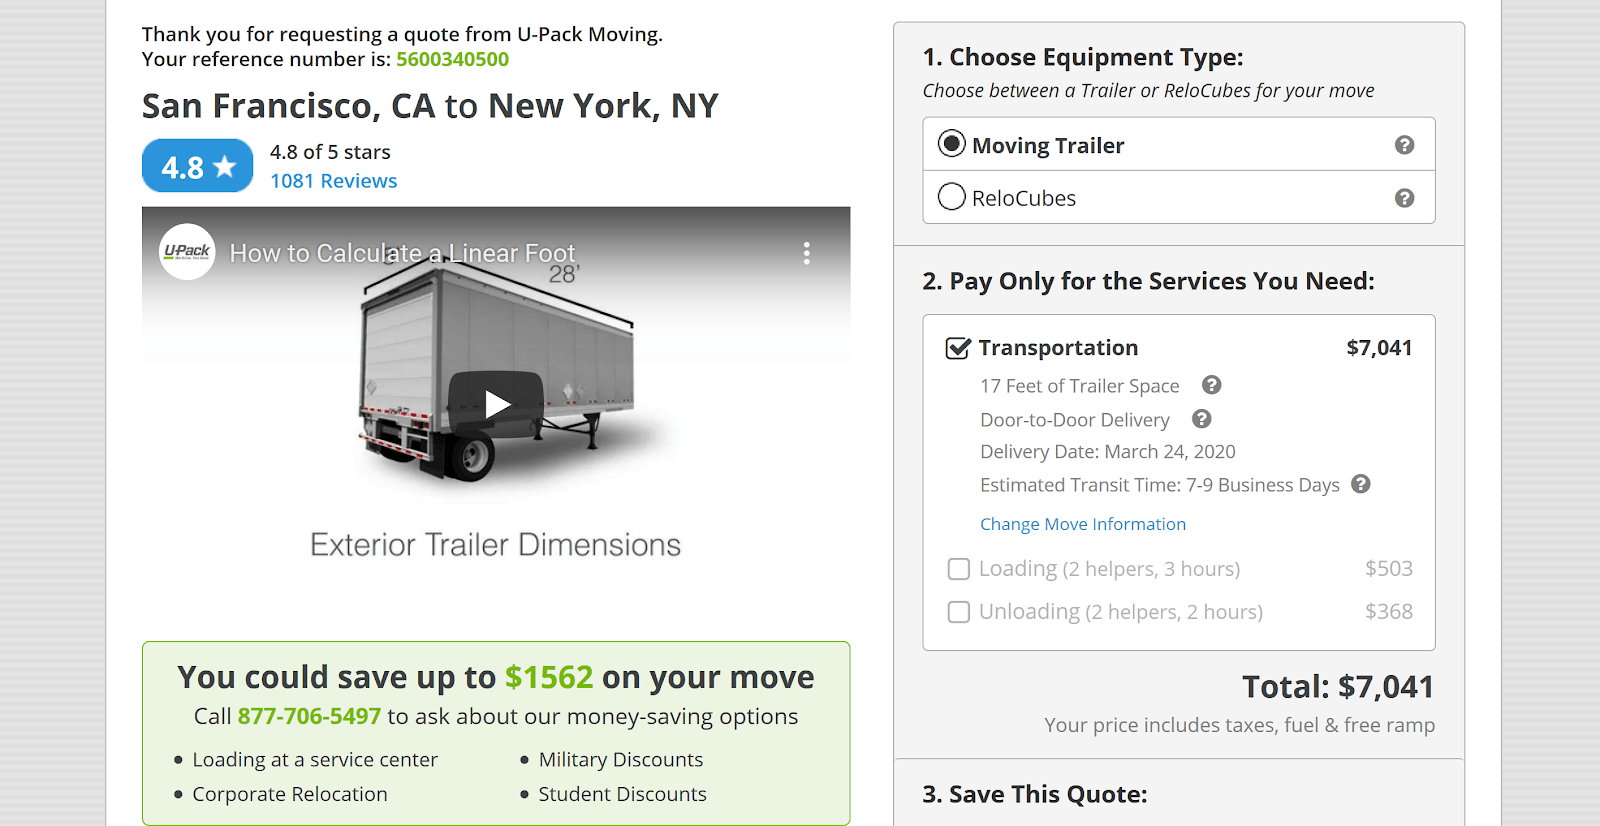Click the phone number 877-706-5497
This screenshot has width=1600, height=826.
click(309, 716)
